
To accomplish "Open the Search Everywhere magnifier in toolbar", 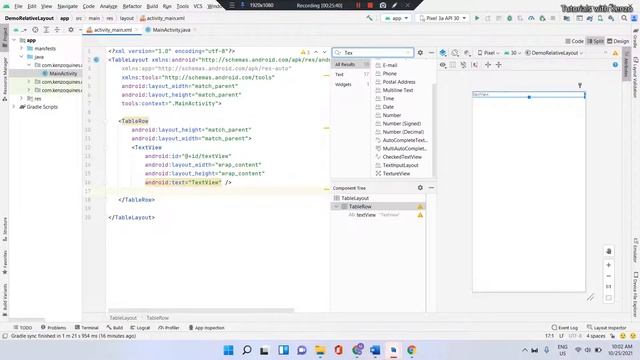I will coord(624,18).
